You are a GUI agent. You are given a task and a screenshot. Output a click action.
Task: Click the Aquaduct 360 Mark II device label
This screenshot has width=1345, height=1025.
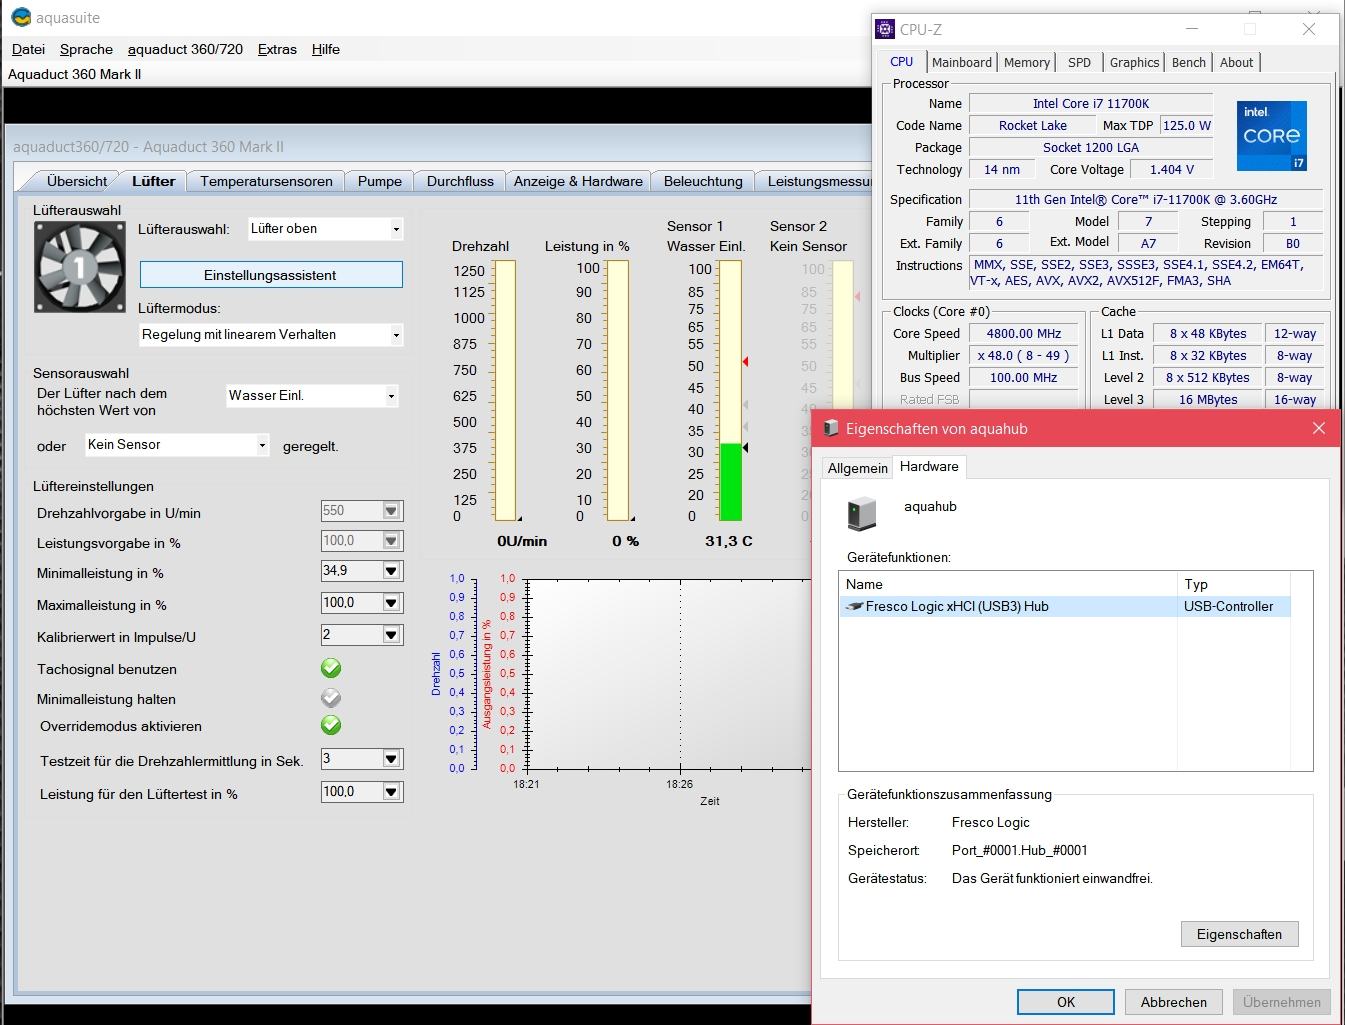(75, 74)
